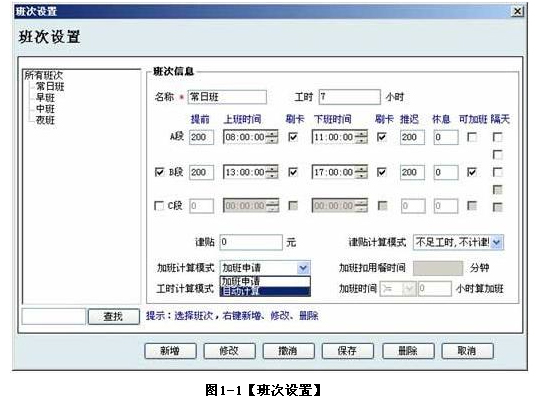540x400 pixels.
Task: Click the 删除 button
Action: 408,351
